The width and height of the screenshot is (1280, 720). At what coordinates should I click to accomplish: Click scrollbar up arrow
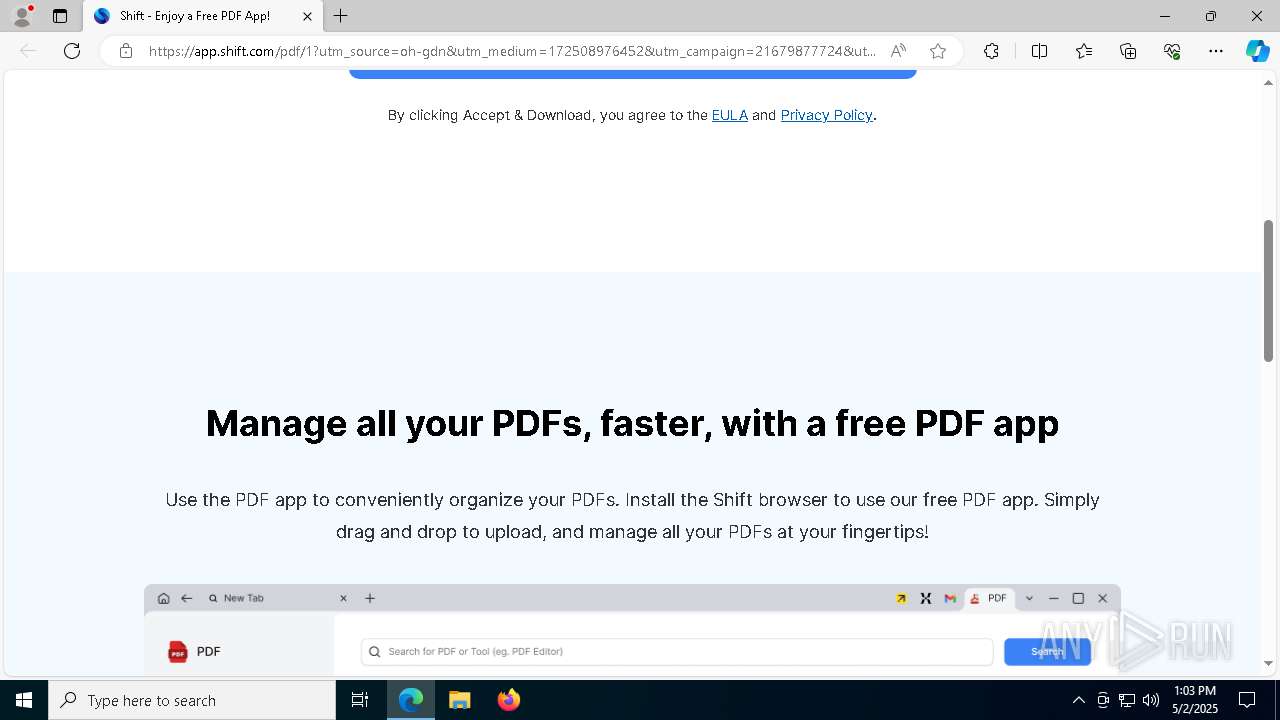(1268, 82)
